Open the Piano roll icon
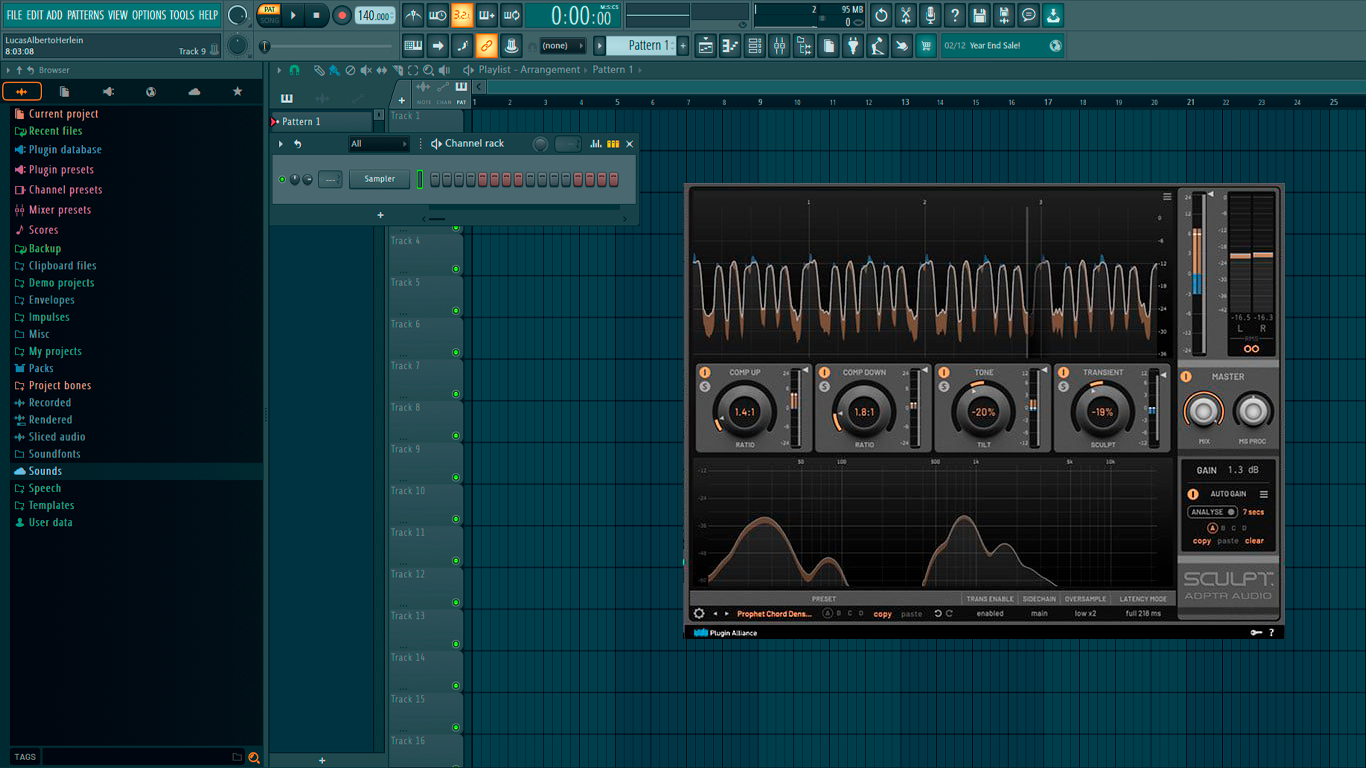The image size is (1366, 768). 730,46
